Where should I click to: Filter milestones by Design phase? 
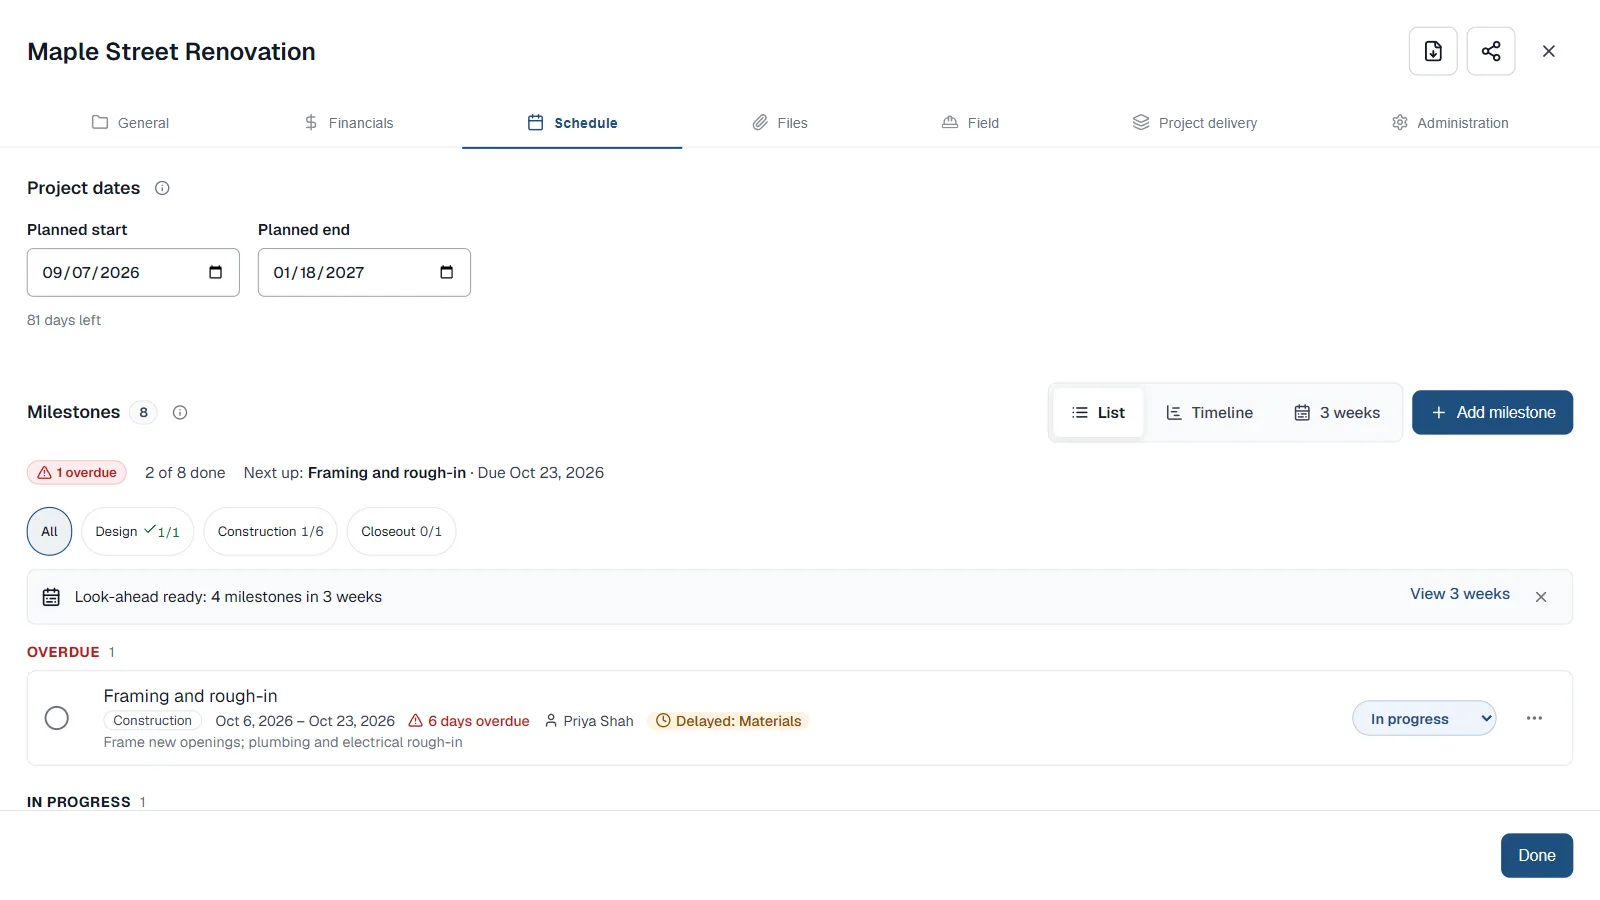click(x=137, y=531)
